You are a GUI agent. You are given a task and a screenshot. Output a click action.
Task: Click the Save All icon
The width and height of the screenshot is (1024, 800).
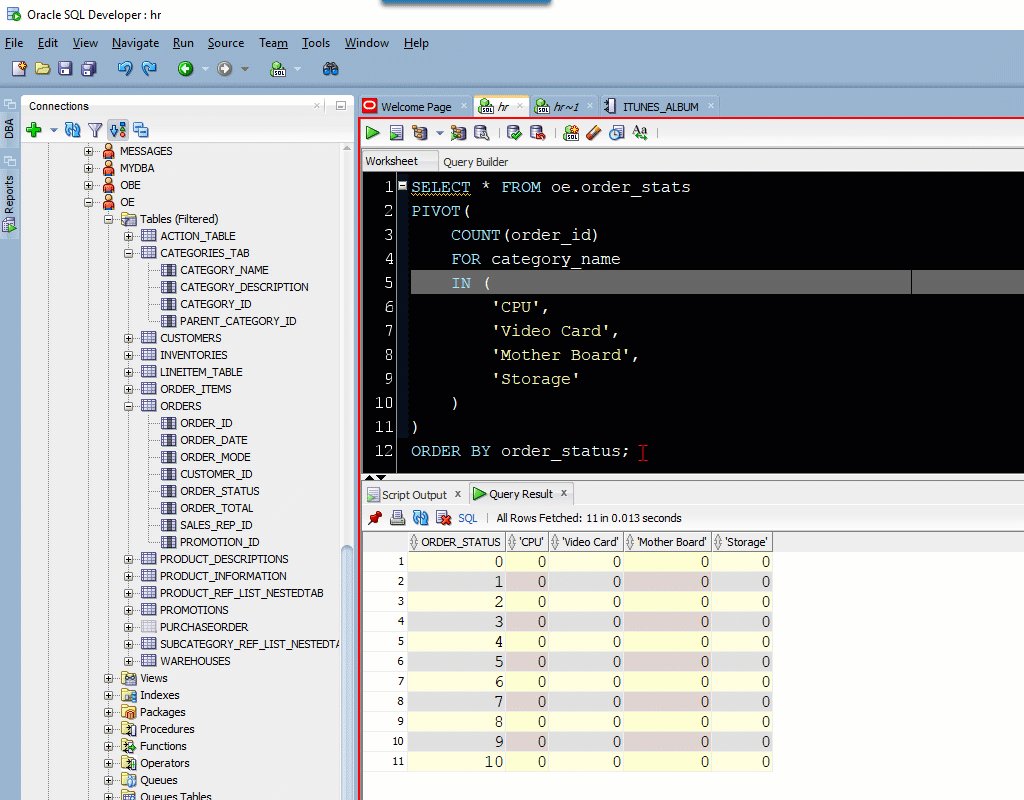[89, 69]
